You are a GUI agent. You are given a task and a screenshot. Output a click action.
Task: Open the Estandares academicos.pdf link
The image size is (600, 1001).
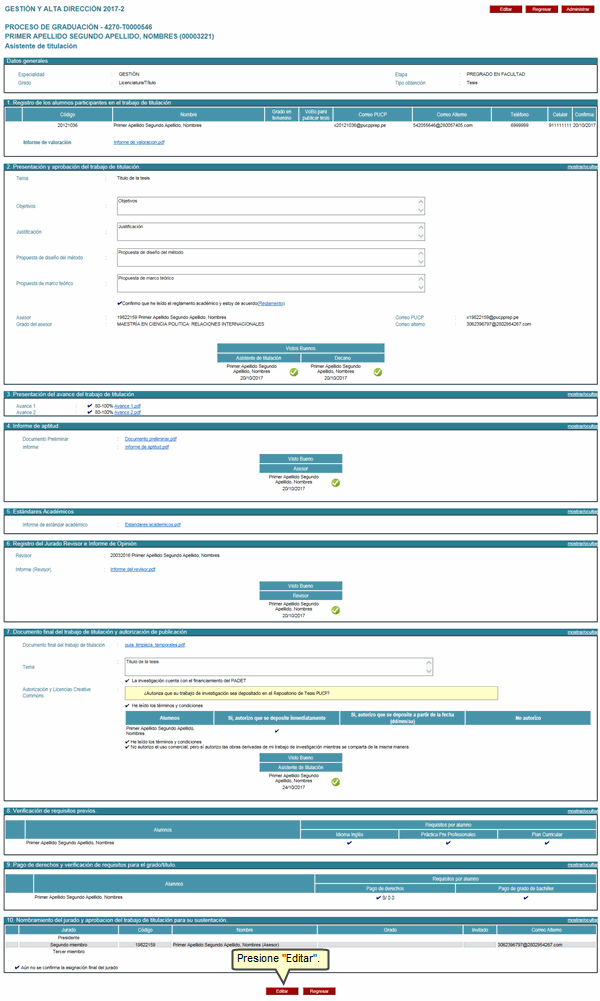(x=153, y=525)
